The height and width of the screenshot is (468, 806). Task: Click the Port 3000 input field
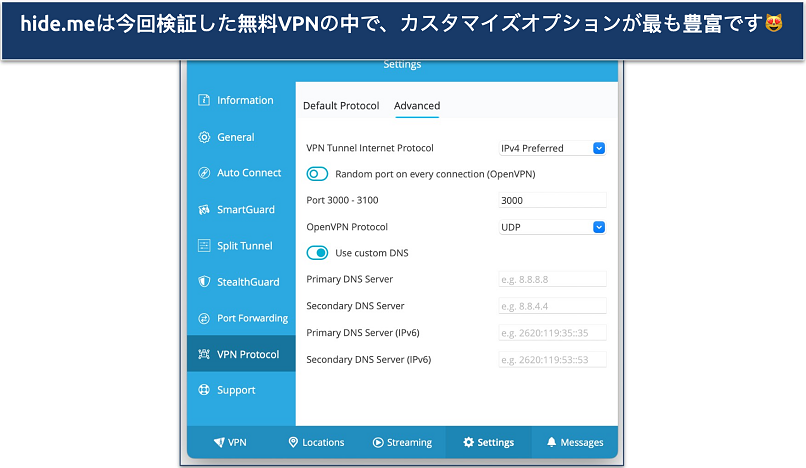pyautogui.click(x=552, y=200)
